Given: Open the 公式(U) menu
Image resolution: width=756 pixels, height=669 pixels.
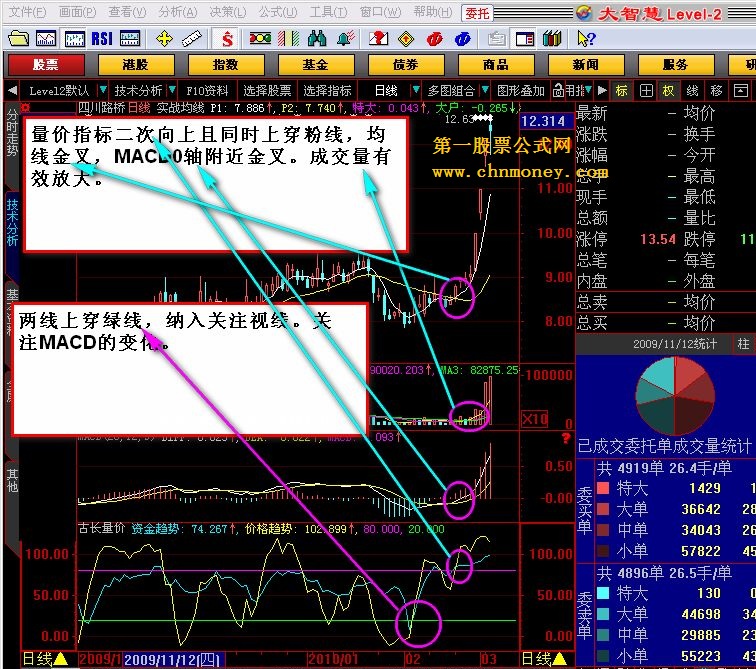Looking at the screenshot, I should tap(278, 12).
